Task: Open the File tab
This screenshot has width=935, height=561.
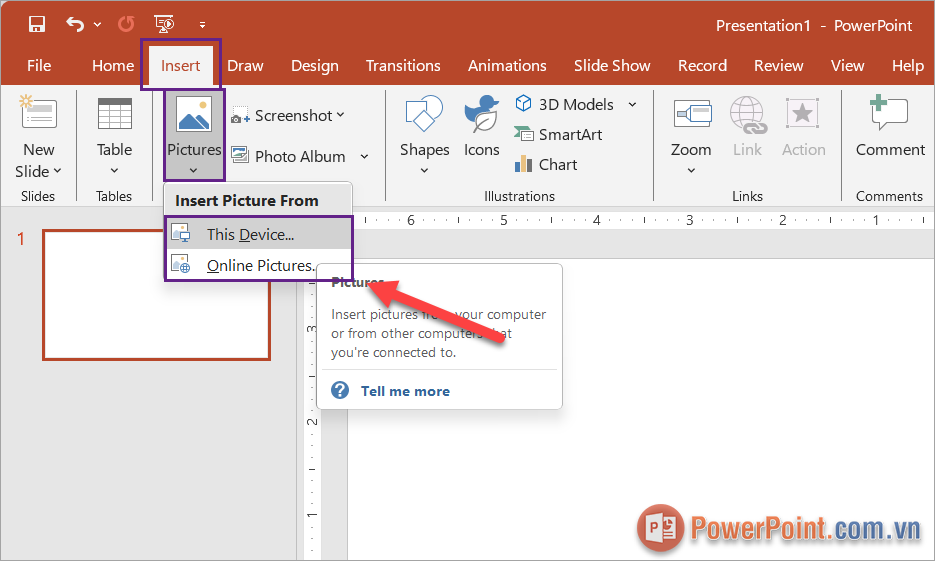Action: 39,66
